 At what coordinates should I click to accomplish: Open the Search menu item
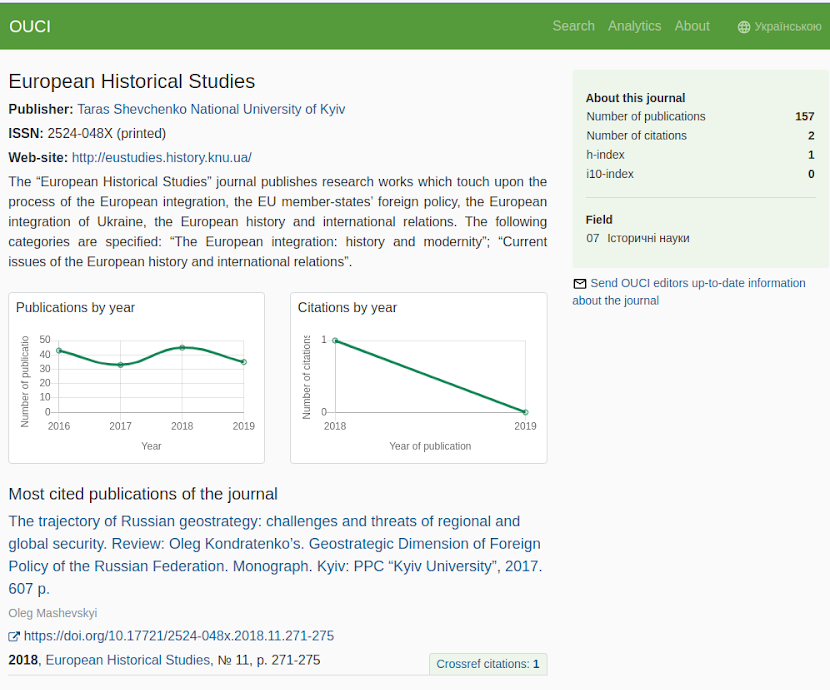pos(573,26)
